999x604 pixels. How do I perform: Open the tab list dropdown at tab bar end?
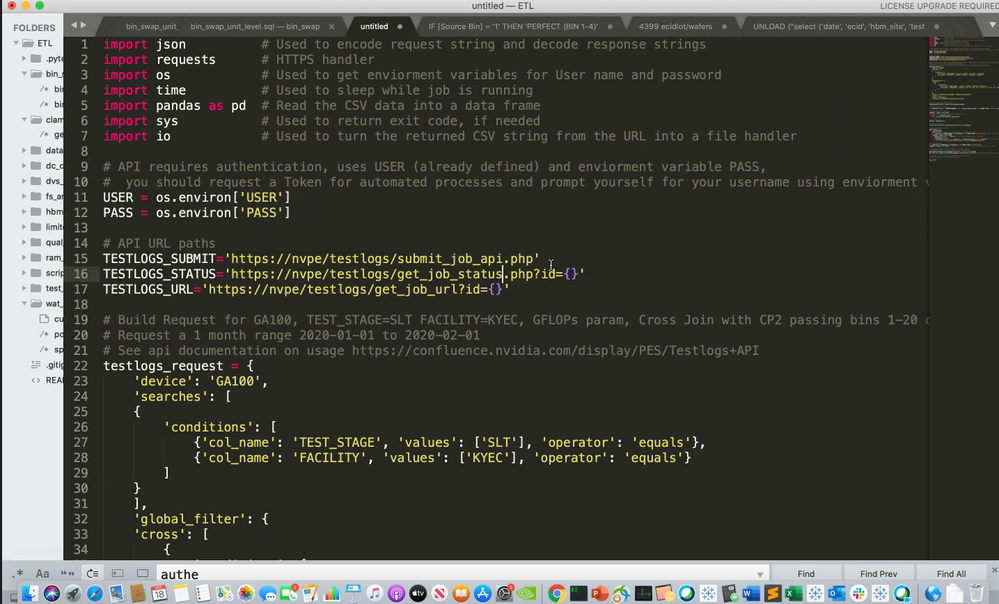tap(991, 25)
